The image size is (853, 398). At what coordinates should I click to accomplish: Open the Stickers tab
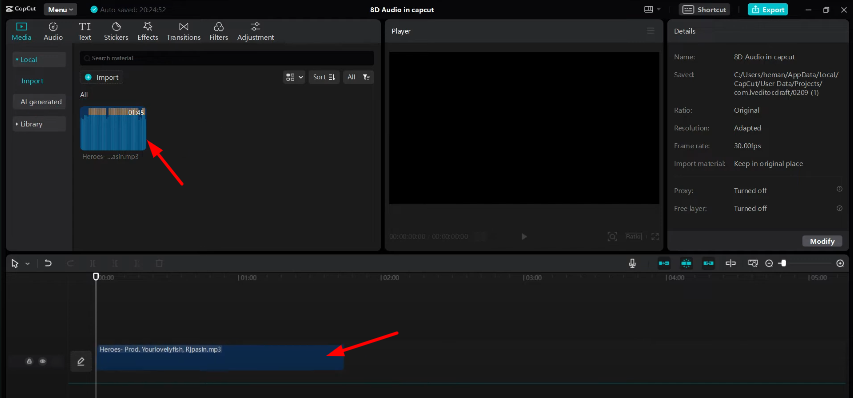(116, 32)
